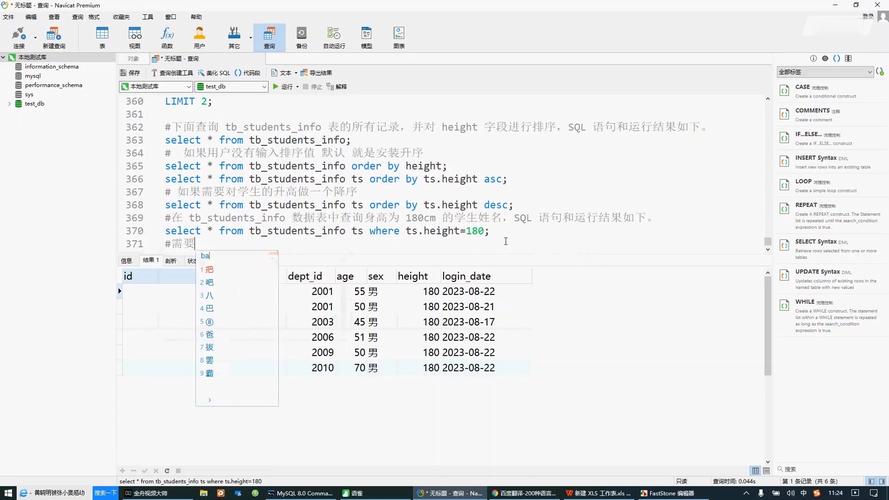Open the 模型 (Model) toolbar icon

coord(367,37)
